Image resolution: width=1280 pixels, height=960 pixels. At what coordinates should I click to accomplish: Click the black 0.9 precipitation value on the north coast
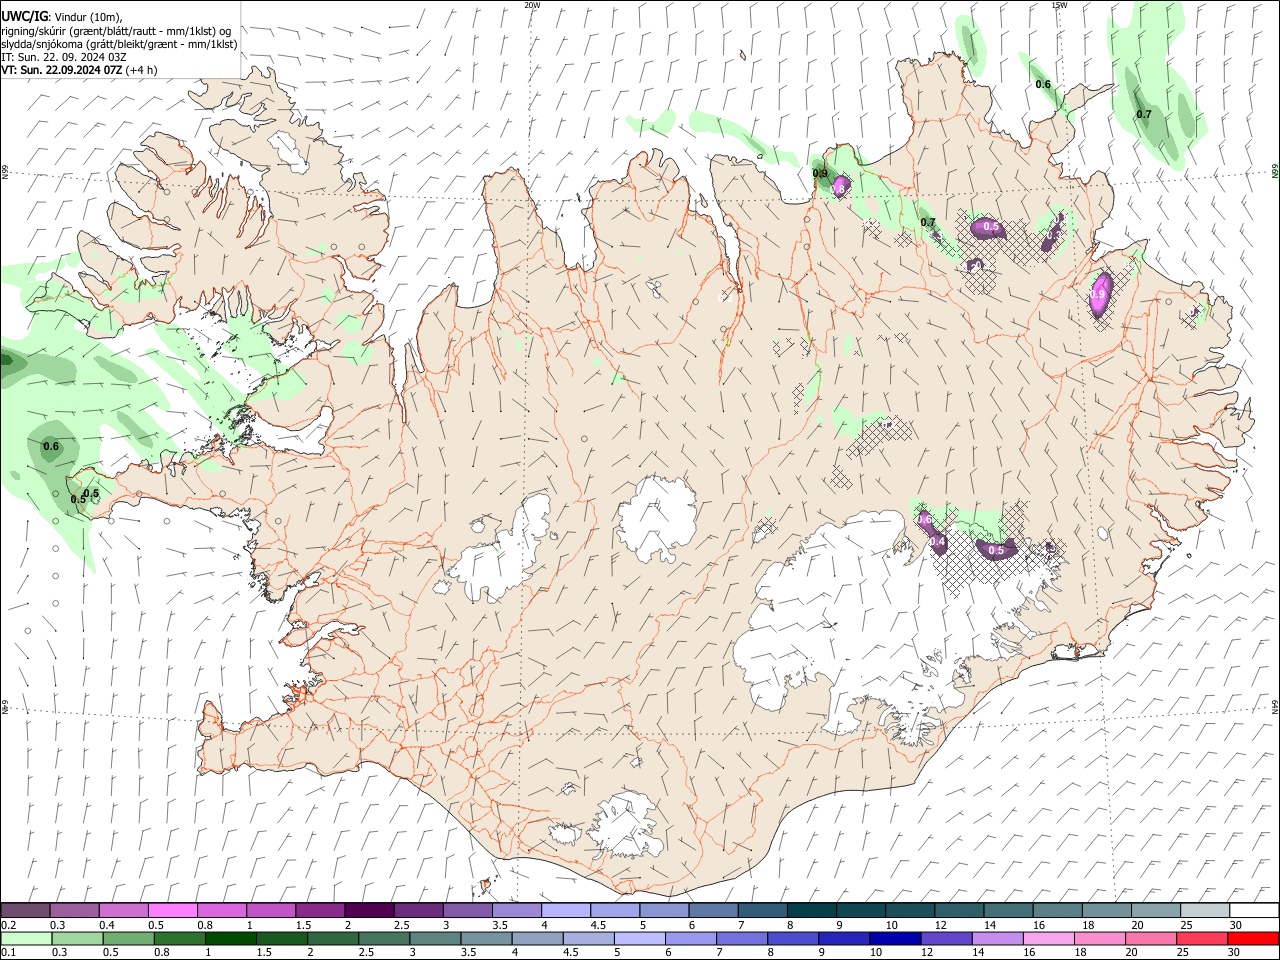pos(820,174)
